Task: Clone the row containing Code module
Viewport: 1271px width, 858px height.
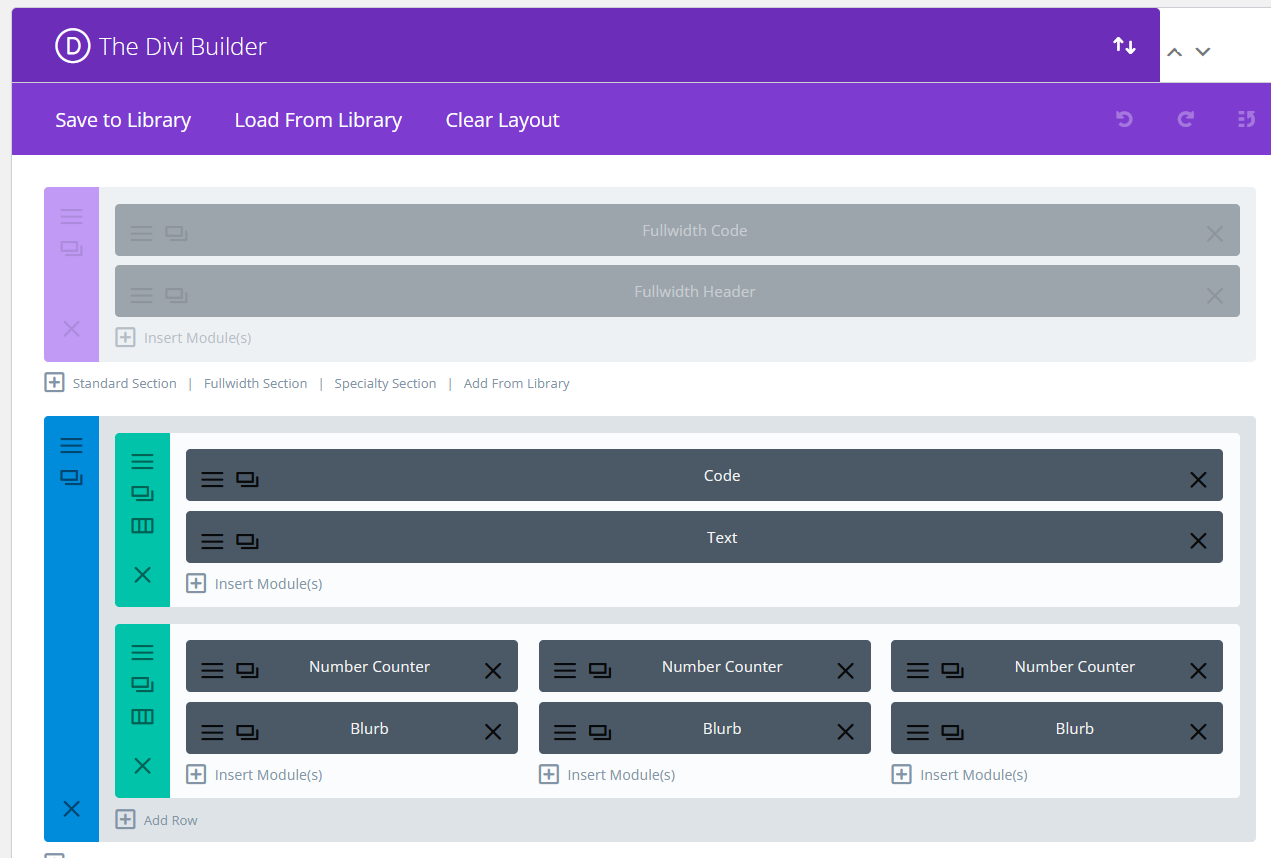Action: (142, 494)
